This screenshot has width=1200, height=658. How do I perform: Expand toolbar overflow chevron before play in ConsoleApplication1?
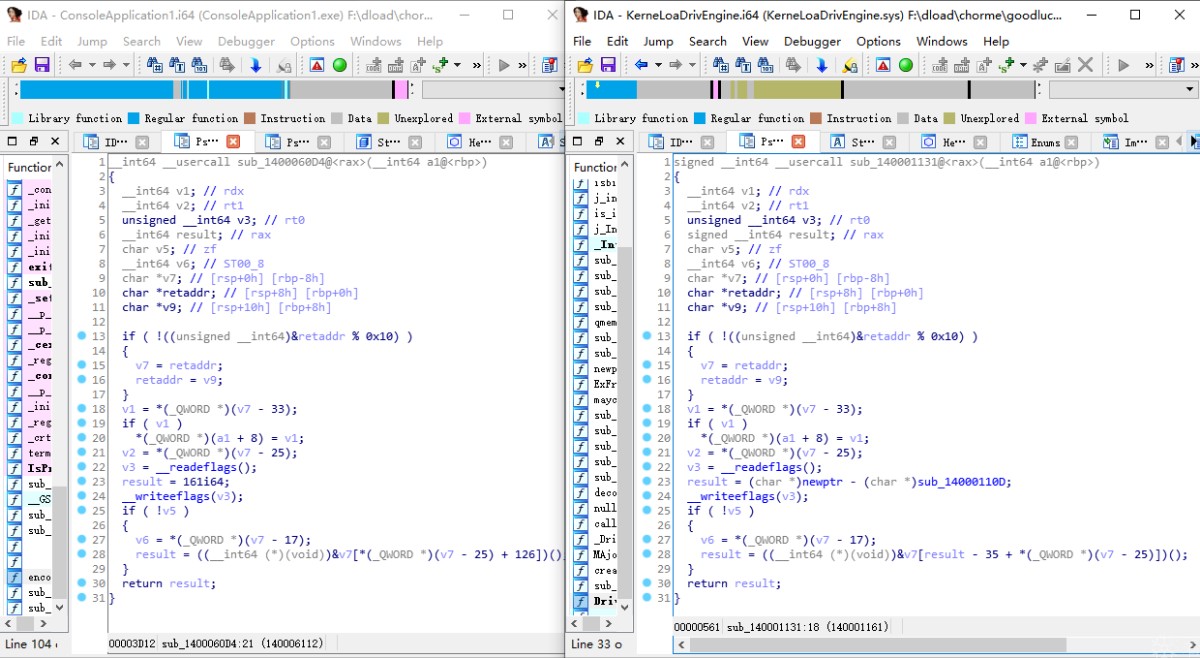pos(477,65)
